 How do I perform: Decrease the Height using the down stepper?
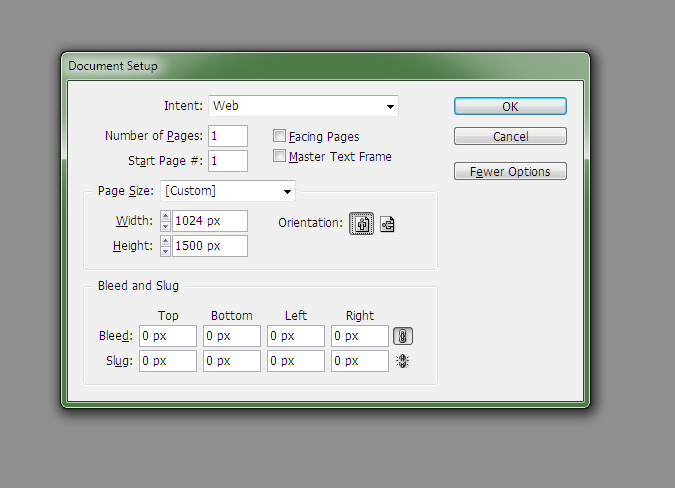tap(166, 251)
